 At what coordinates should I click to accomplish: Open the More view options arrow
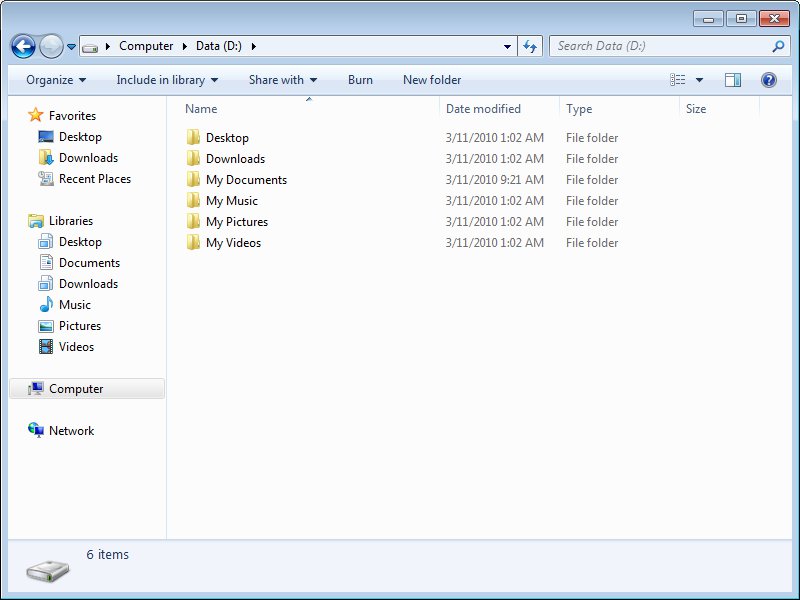699,80
